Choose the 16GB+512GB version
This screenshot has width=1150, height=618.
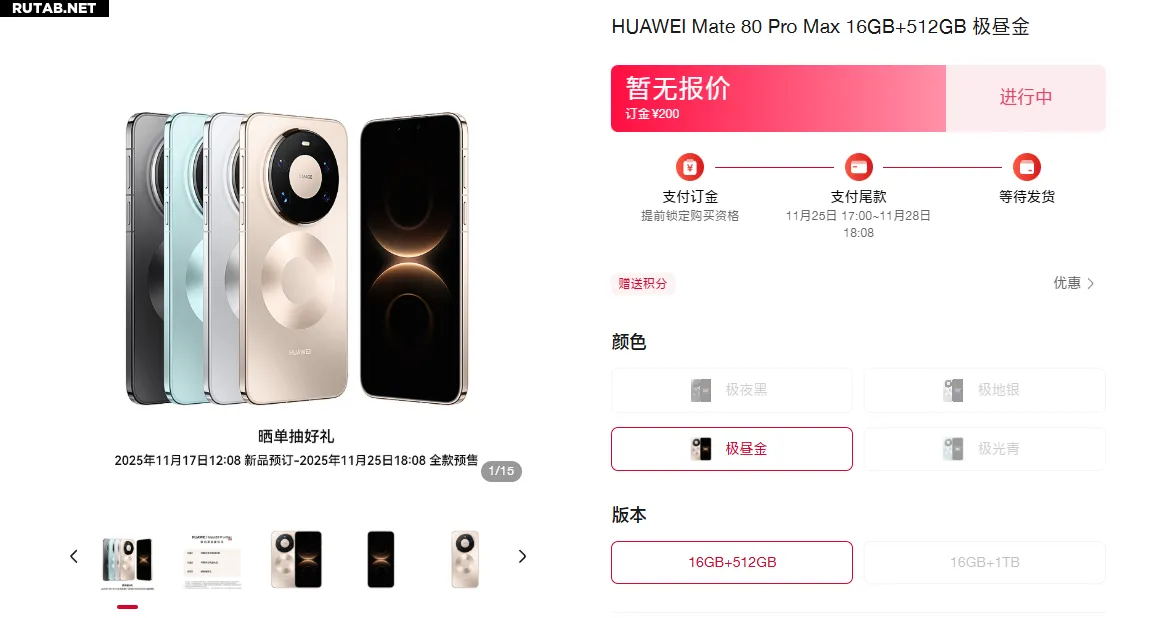pyautogui.click(x=732, y=562)
